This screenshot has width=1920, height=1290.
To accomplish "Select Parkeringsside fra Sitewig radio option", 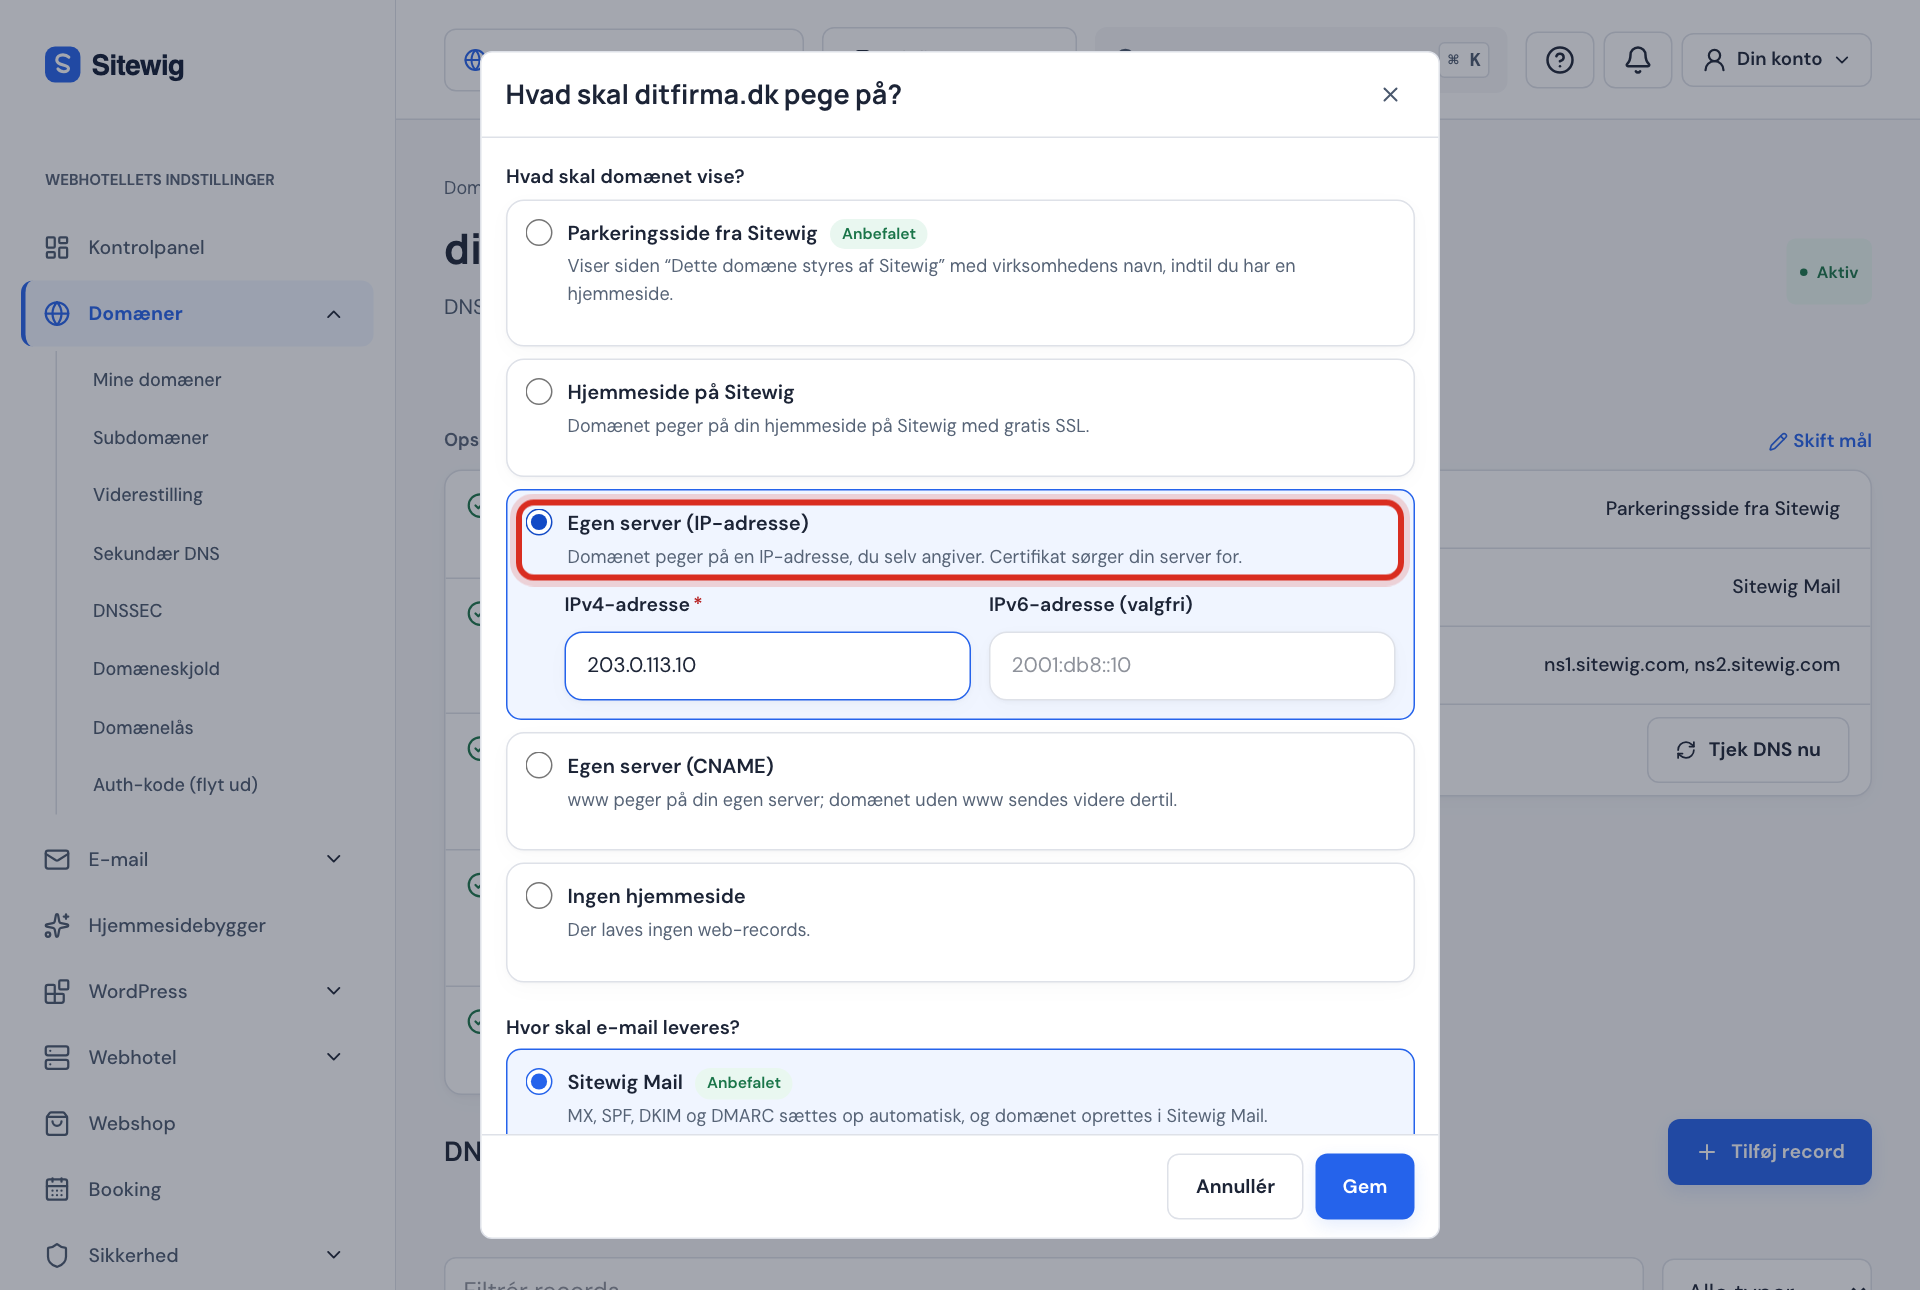I will coord(539,232).
